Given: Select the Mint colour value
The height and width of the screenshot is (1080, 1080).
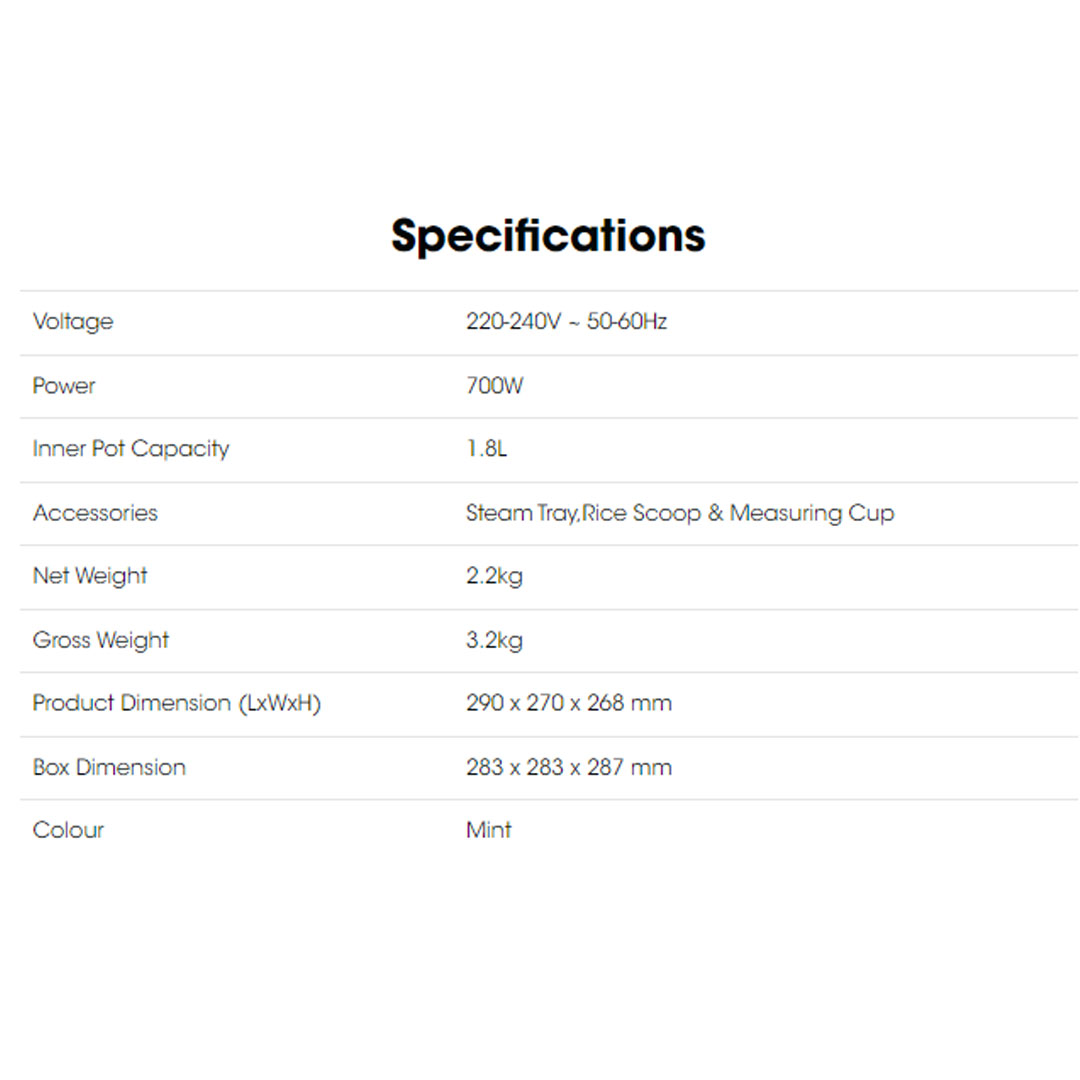Looking at the screenshot, I should [x=489, y=830].
